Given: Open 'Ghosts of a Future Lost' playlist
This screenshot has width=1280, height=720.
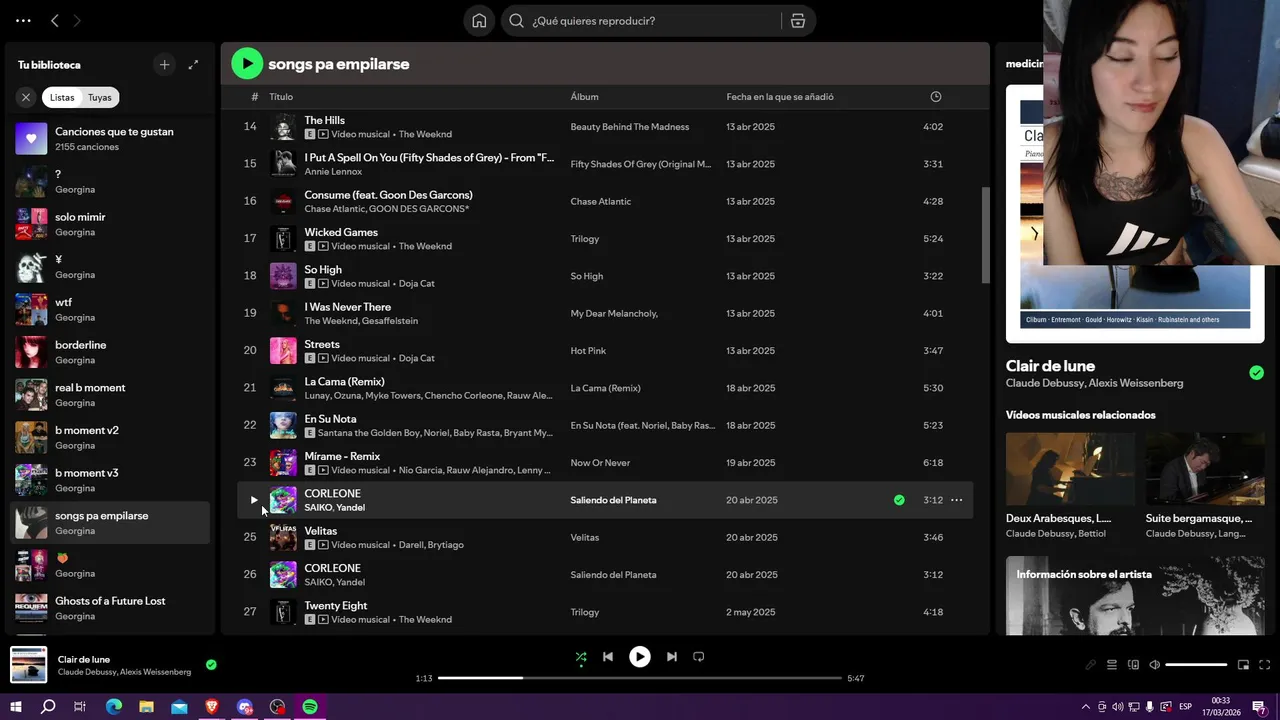Looking at the screenshot, I should click(x=110, y=608).
